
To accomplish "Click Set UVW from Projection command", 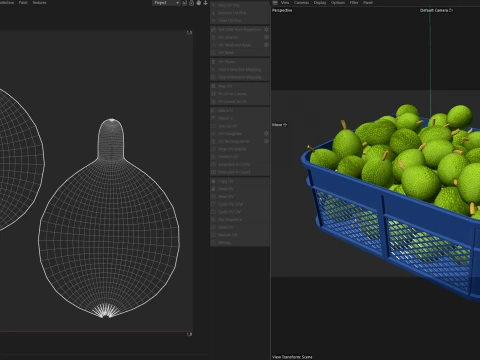I will coord(239,30).
